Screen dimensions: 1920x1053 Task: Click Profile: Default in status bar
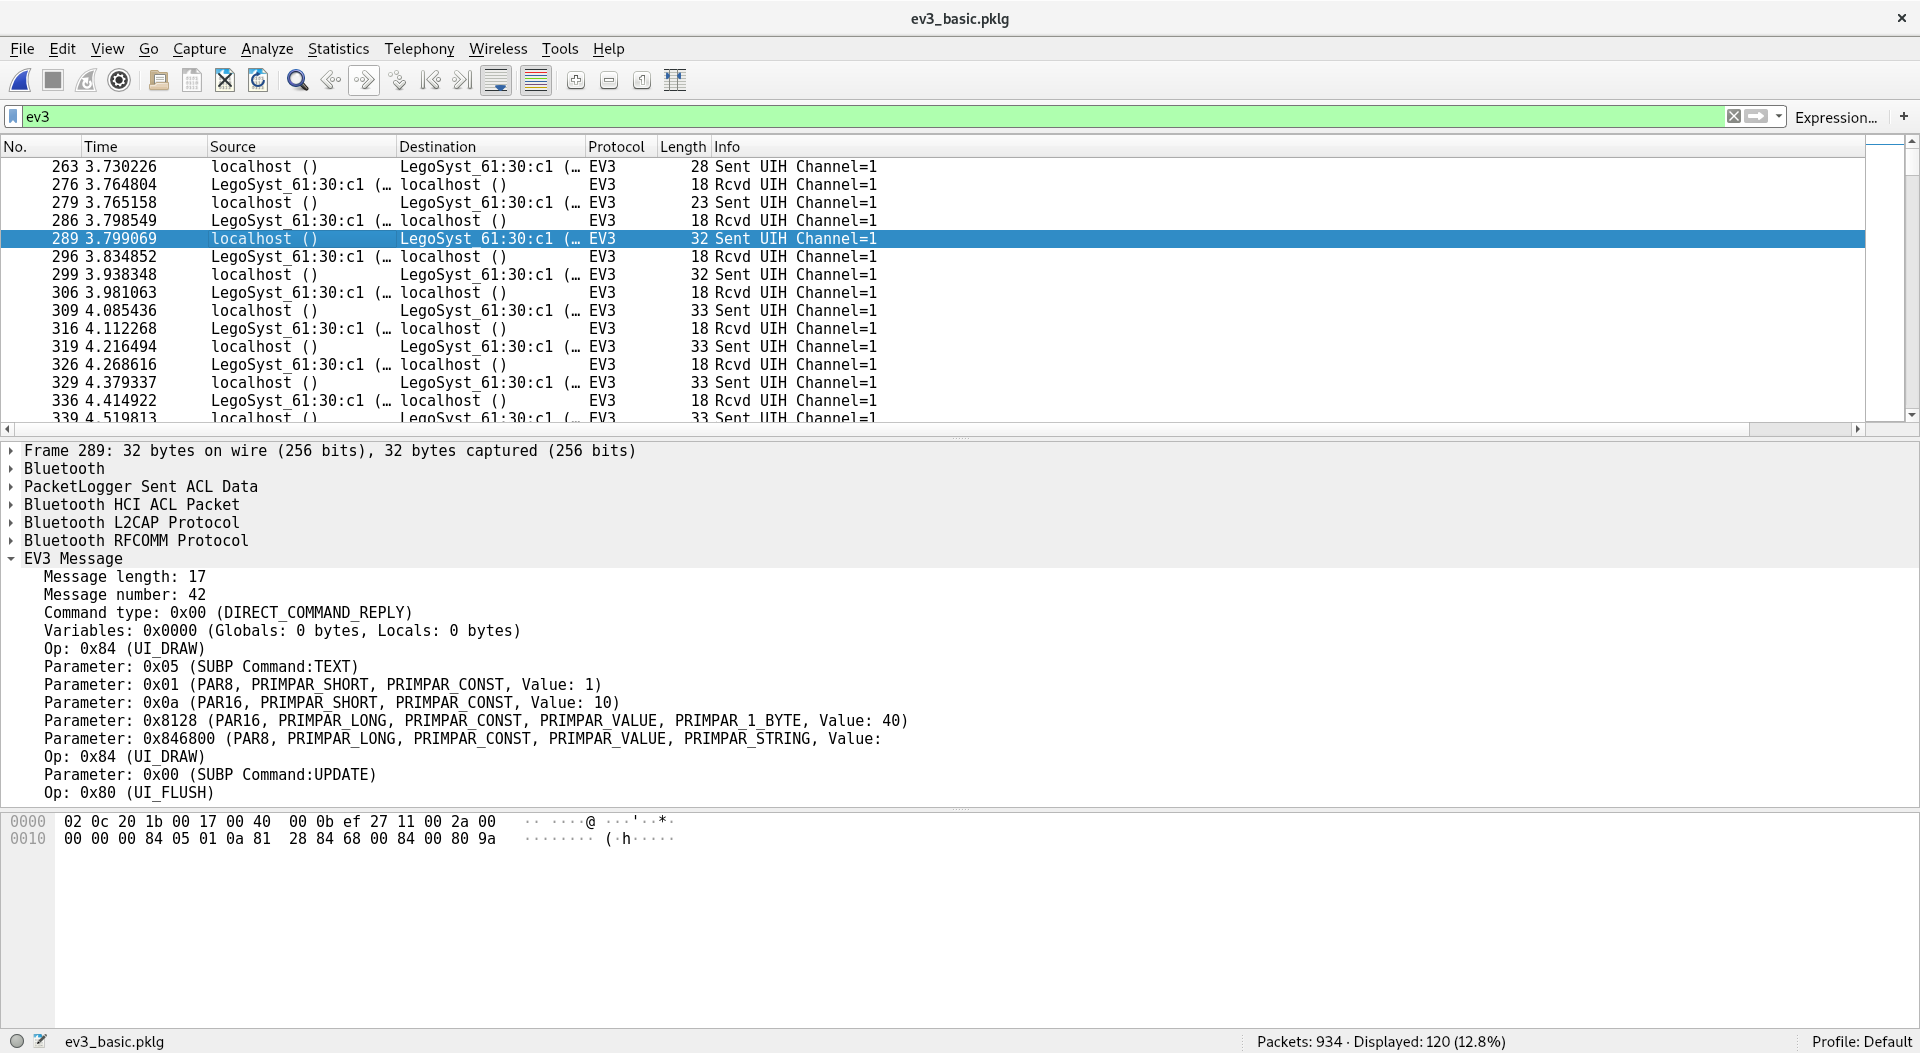tap(1861, 1042)
